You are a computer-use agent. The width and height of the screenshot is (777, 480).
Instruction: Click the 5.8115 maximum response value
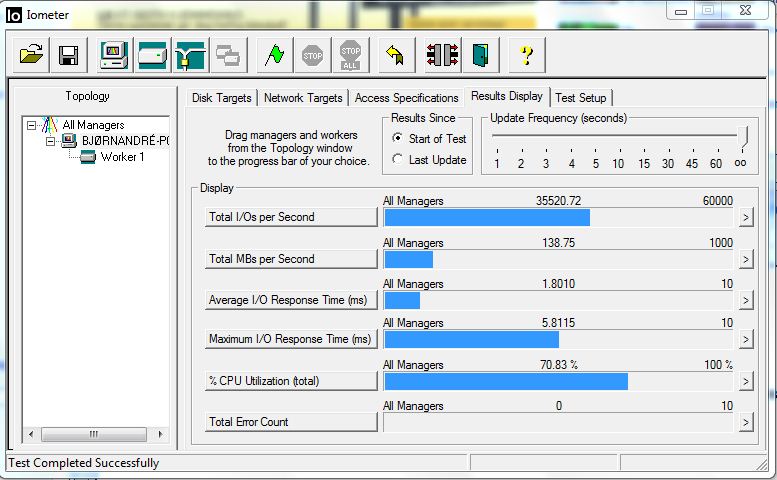558,323
